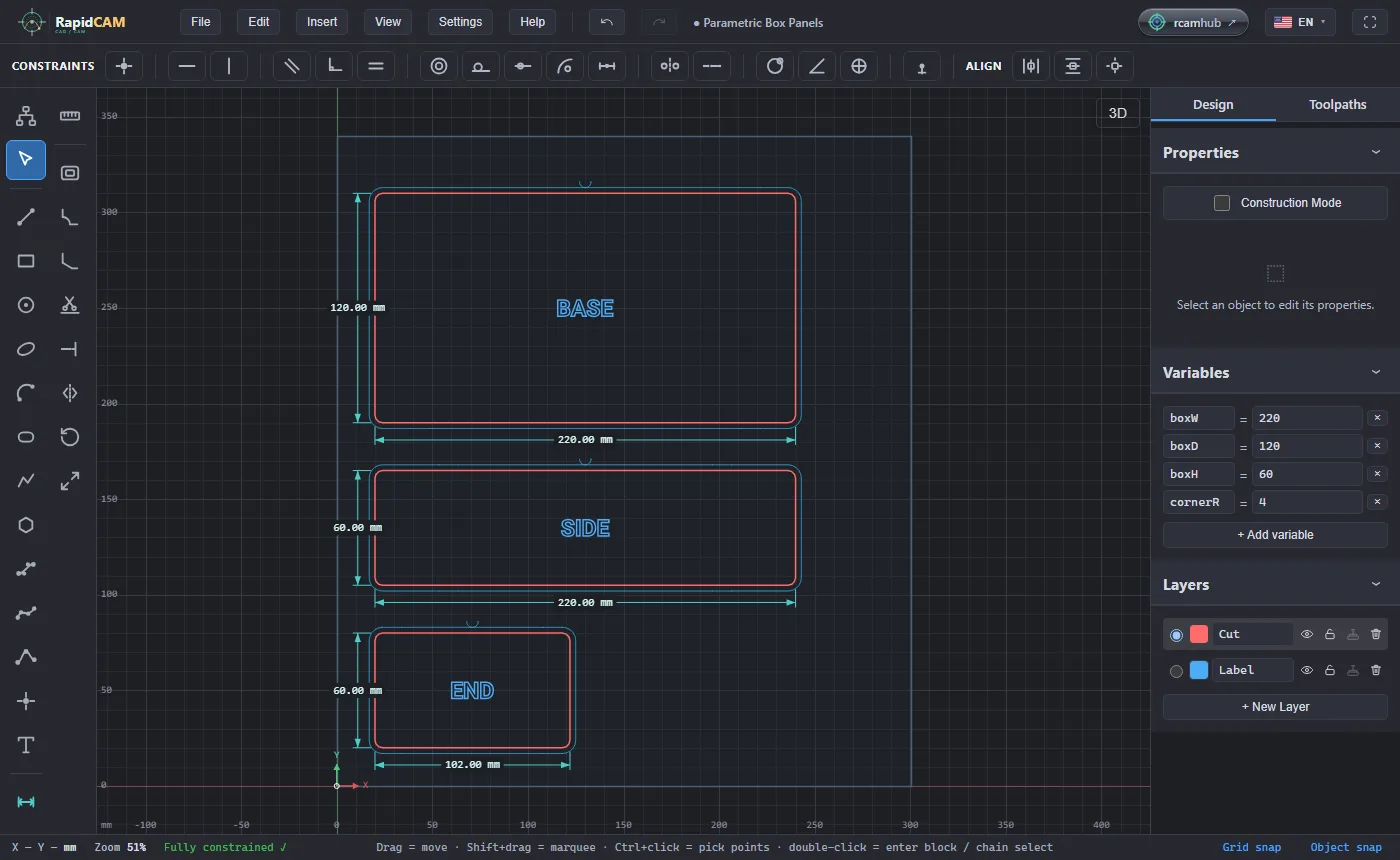This screenshot has height=860, width=1400.
Task: Select the Measure ruler tool
Action: point(70,116)
